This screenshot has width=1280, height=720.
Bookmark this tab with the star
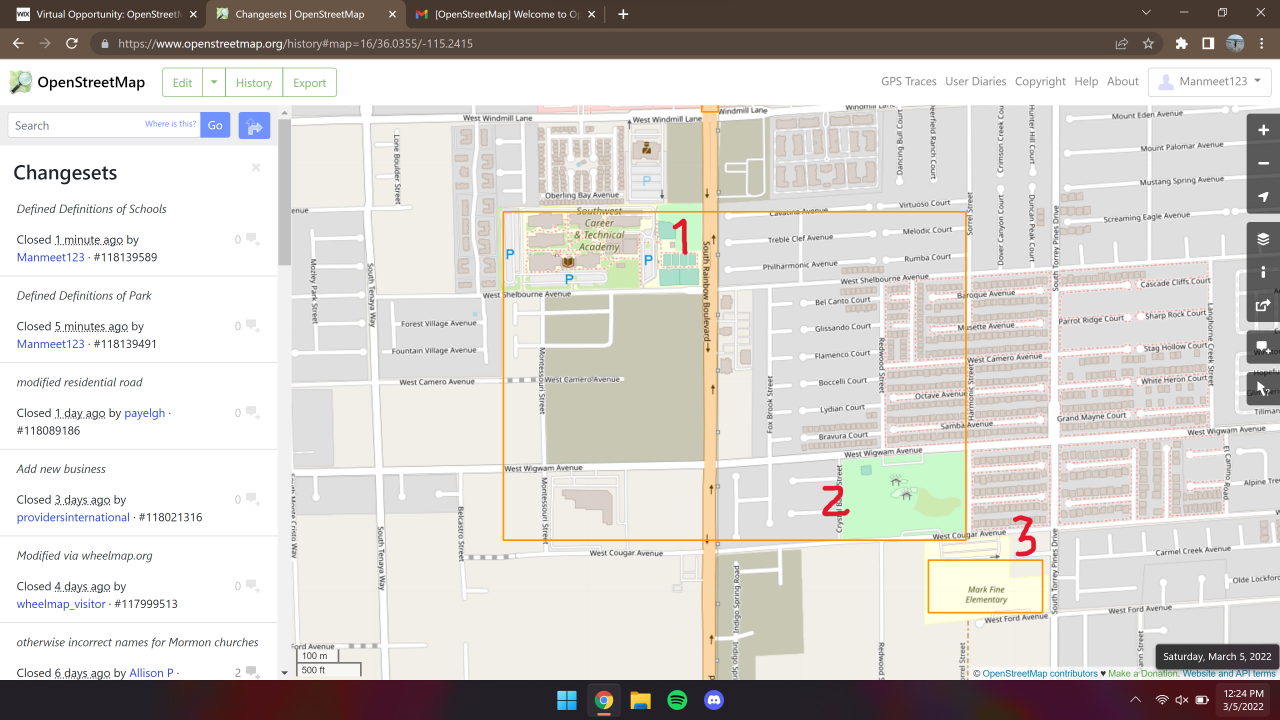click(1148, 44)
